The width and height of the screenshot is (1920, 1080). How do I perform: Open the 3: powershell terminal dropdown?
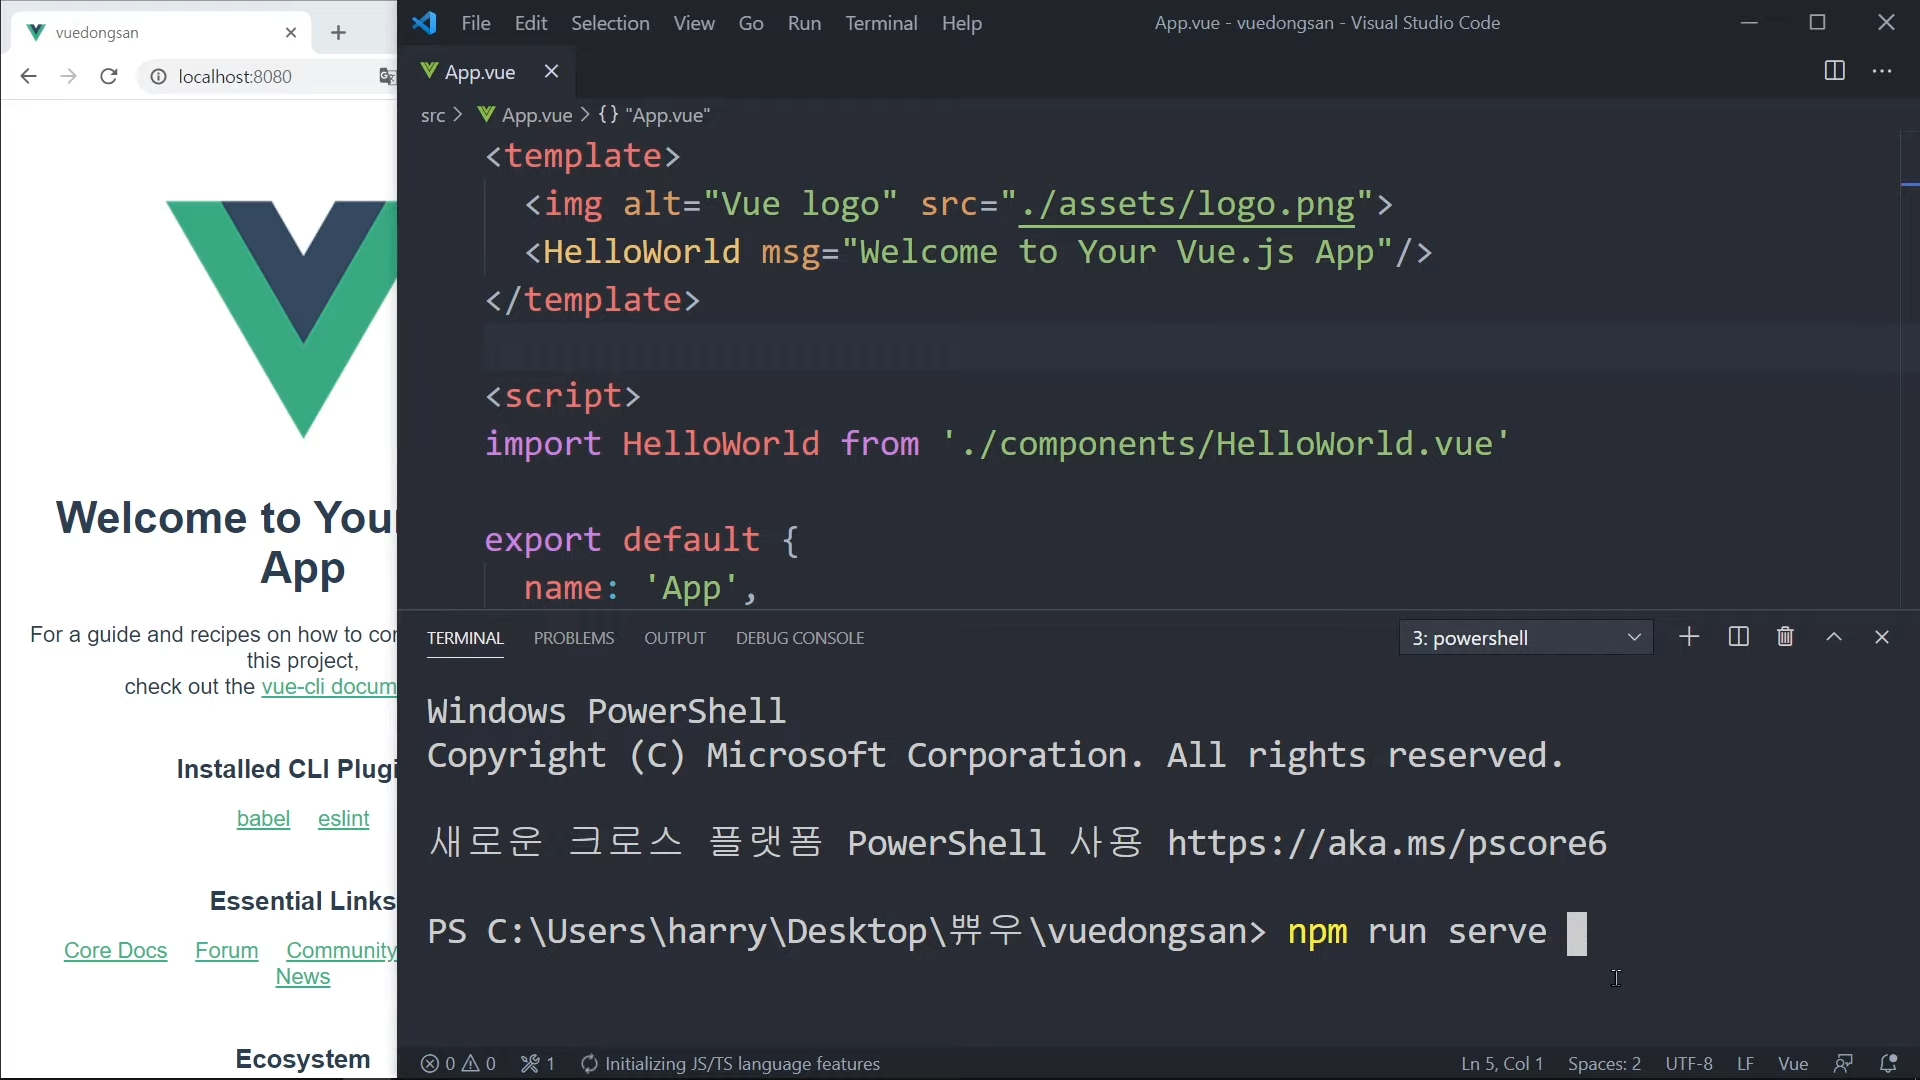tap(1526, 638)
